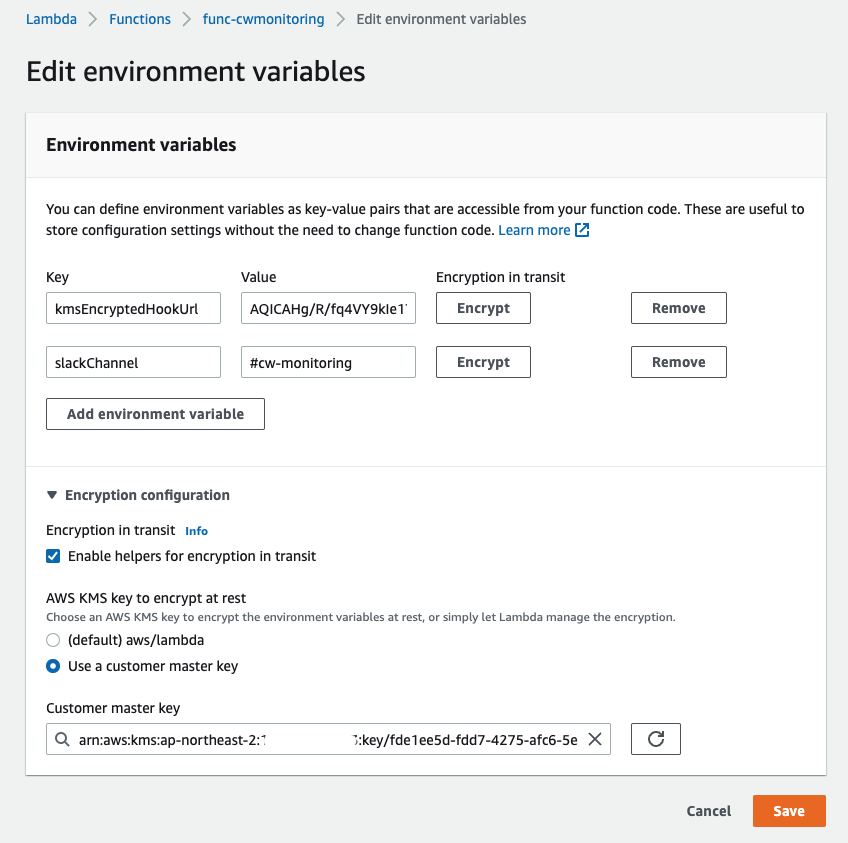848x843 pixels.
Task: Open the Learn more external link
Action: (543, 230)
